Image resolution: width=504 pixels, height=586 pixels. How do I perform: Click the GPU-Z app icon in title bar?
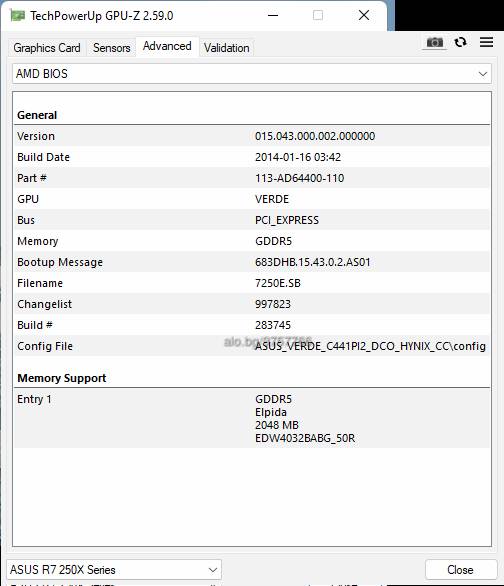click(x=18, y=16)
